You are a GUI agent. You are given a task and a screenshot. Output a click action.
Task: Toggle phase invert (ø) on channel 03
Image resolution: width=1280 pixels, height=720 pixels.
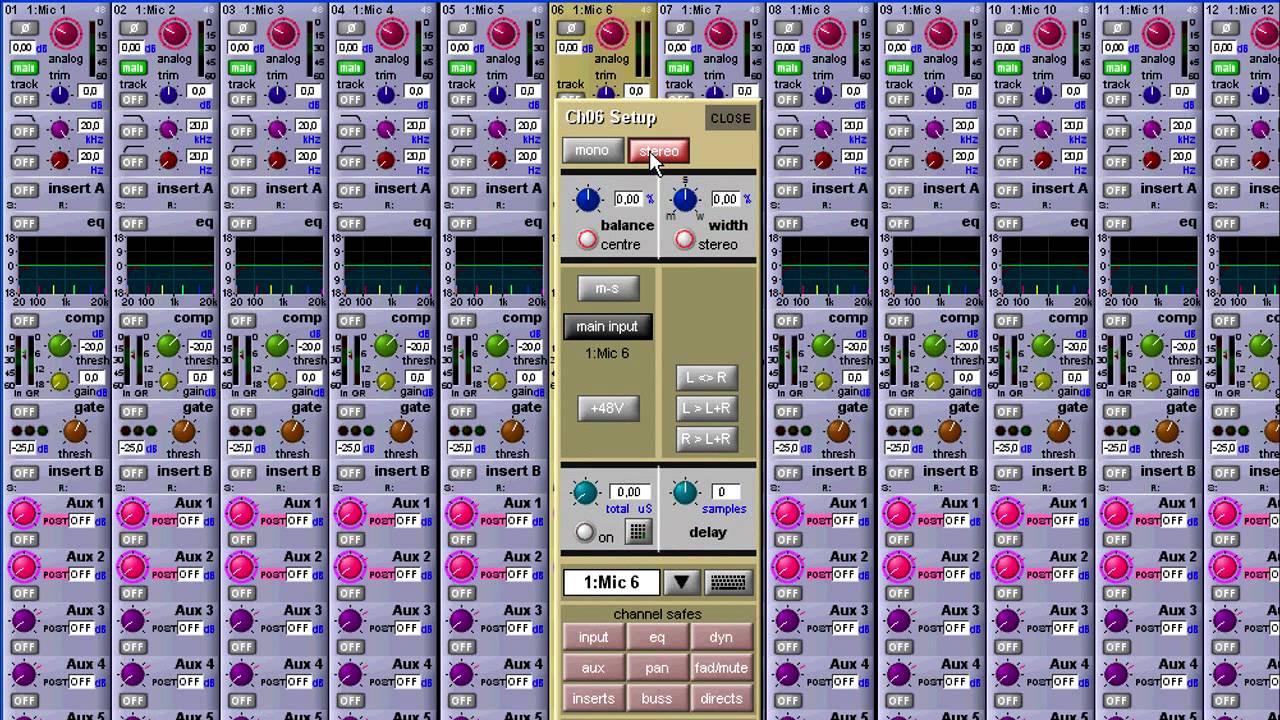pyautogui.click(x=242, y=29)
